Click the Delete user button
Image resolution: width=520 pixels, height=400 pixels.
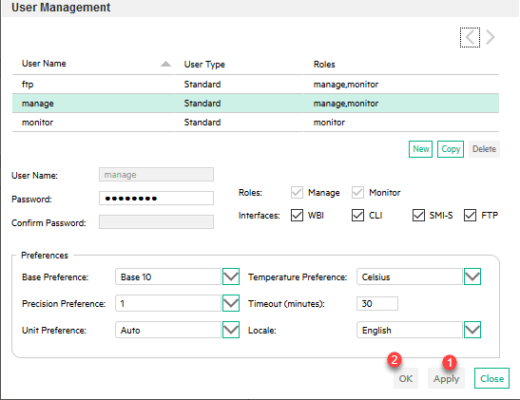point(484,149)
